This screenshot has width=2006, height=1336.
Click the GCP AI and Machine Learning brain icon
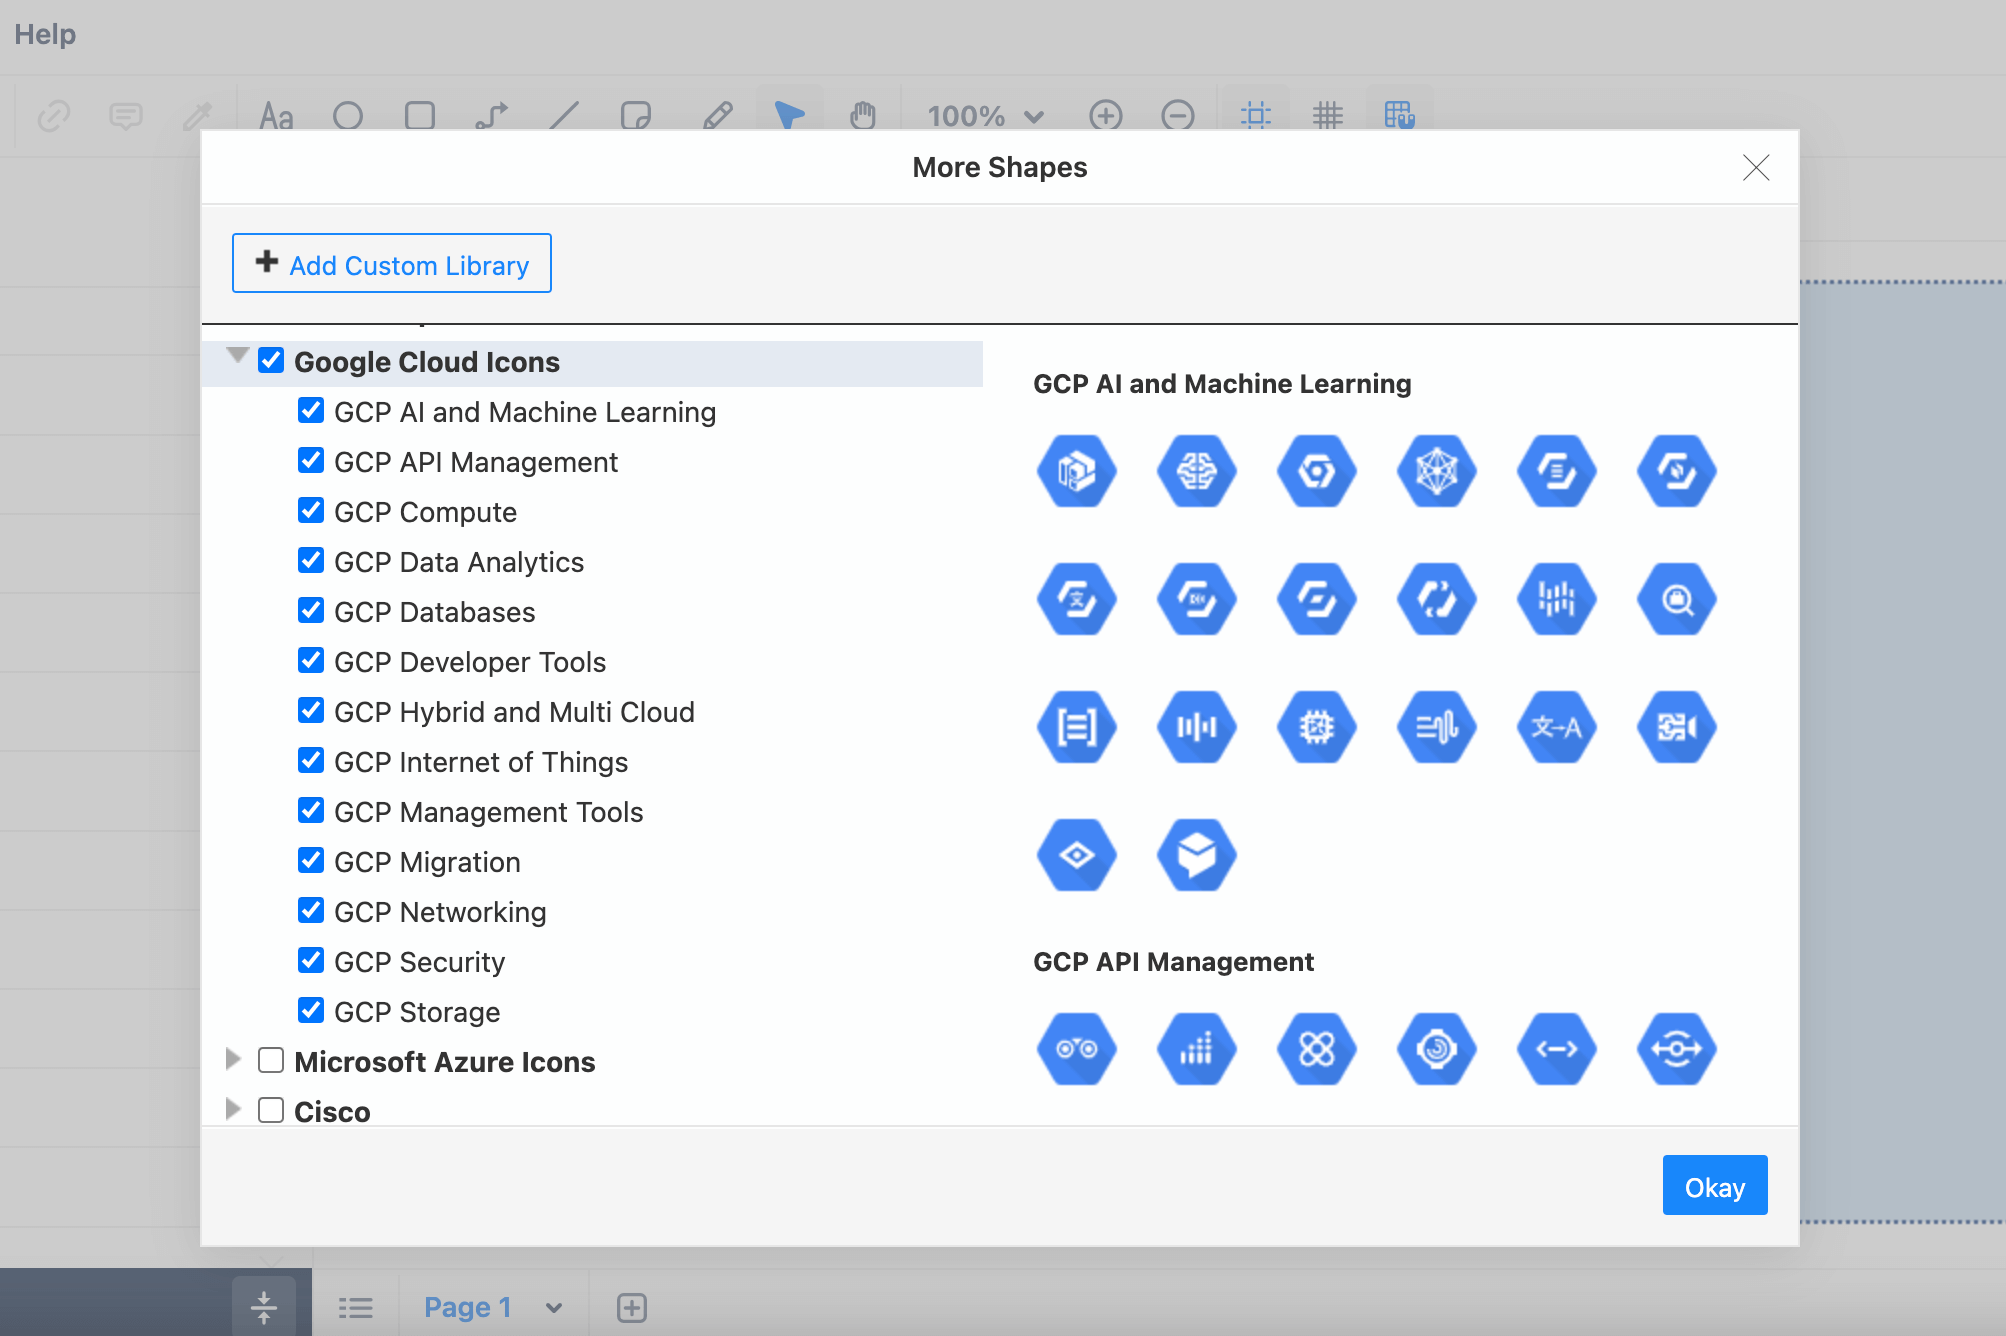coord(1195,471)
